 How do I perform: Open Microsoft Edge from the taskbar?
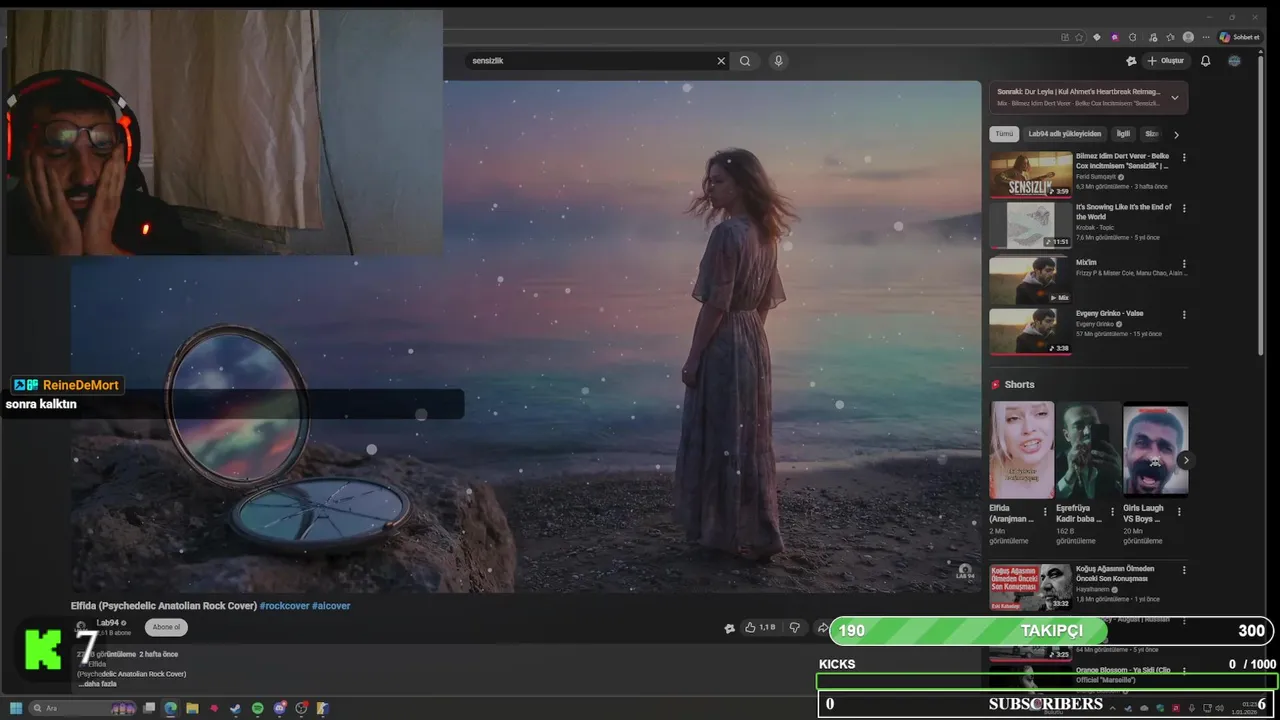[171, 708]
